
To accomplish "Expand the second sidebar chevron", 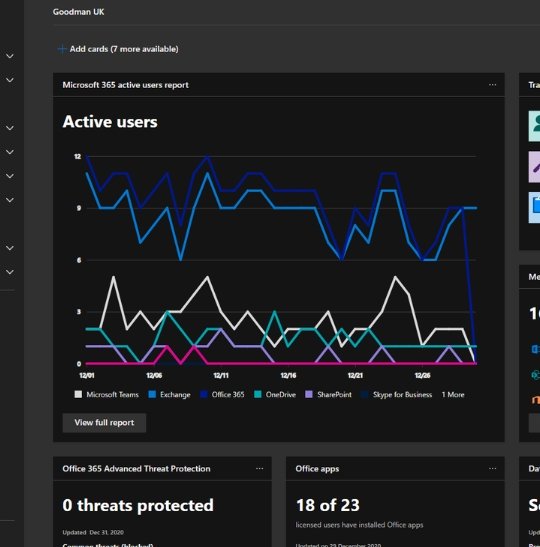I will 10,80.
